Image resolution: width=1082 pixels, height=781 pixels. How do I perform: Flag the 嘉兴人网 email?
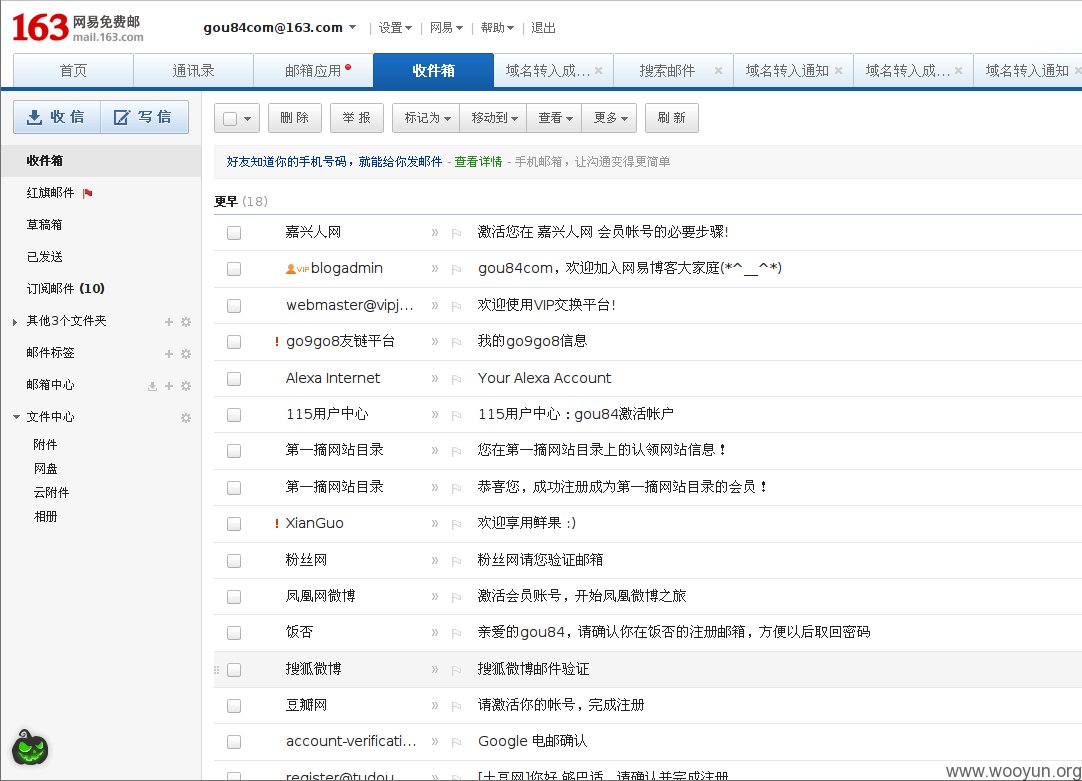(456, 233)
